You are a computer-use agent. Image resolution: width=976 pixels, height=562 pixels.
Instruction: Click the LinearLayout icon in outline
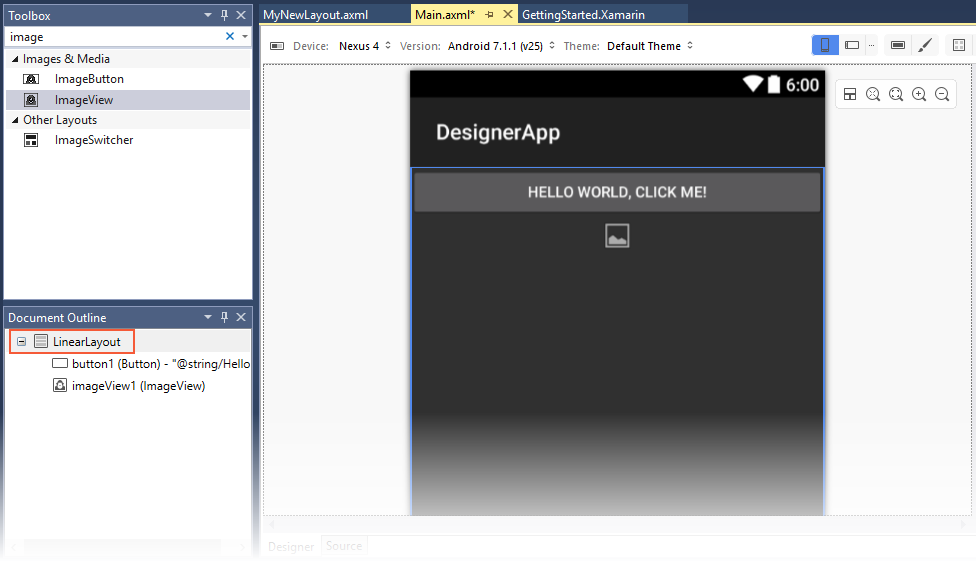click(x=41, y=341)
